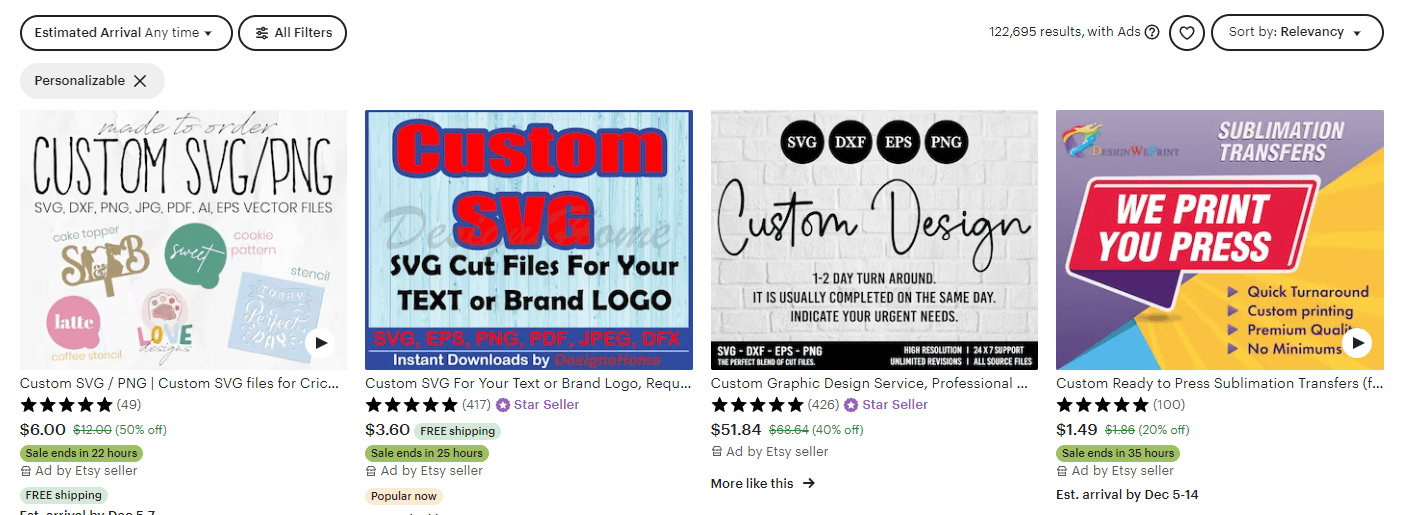The width and height of the screenshot is (1406, 515).
Task: Open the Custom SVG cut files thumbnail
Action: coord(529,240)
